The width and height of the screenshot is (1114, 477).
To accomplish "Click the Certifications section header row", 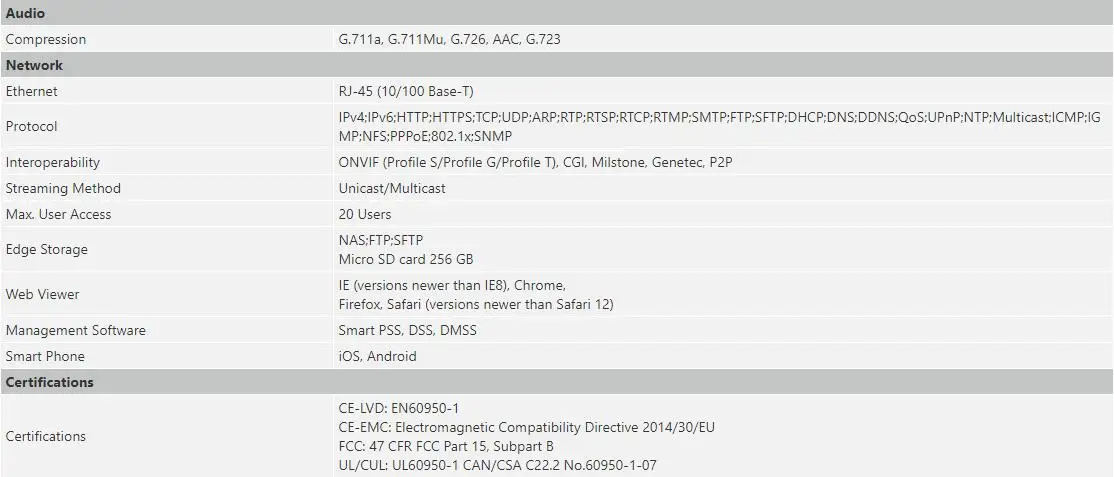I will (x=556, y=382).
